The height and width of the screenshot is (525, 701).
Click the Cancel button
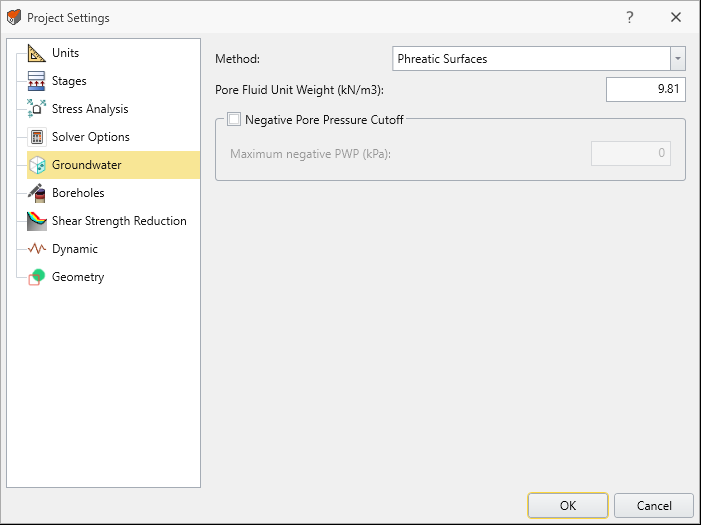point(654,505)
